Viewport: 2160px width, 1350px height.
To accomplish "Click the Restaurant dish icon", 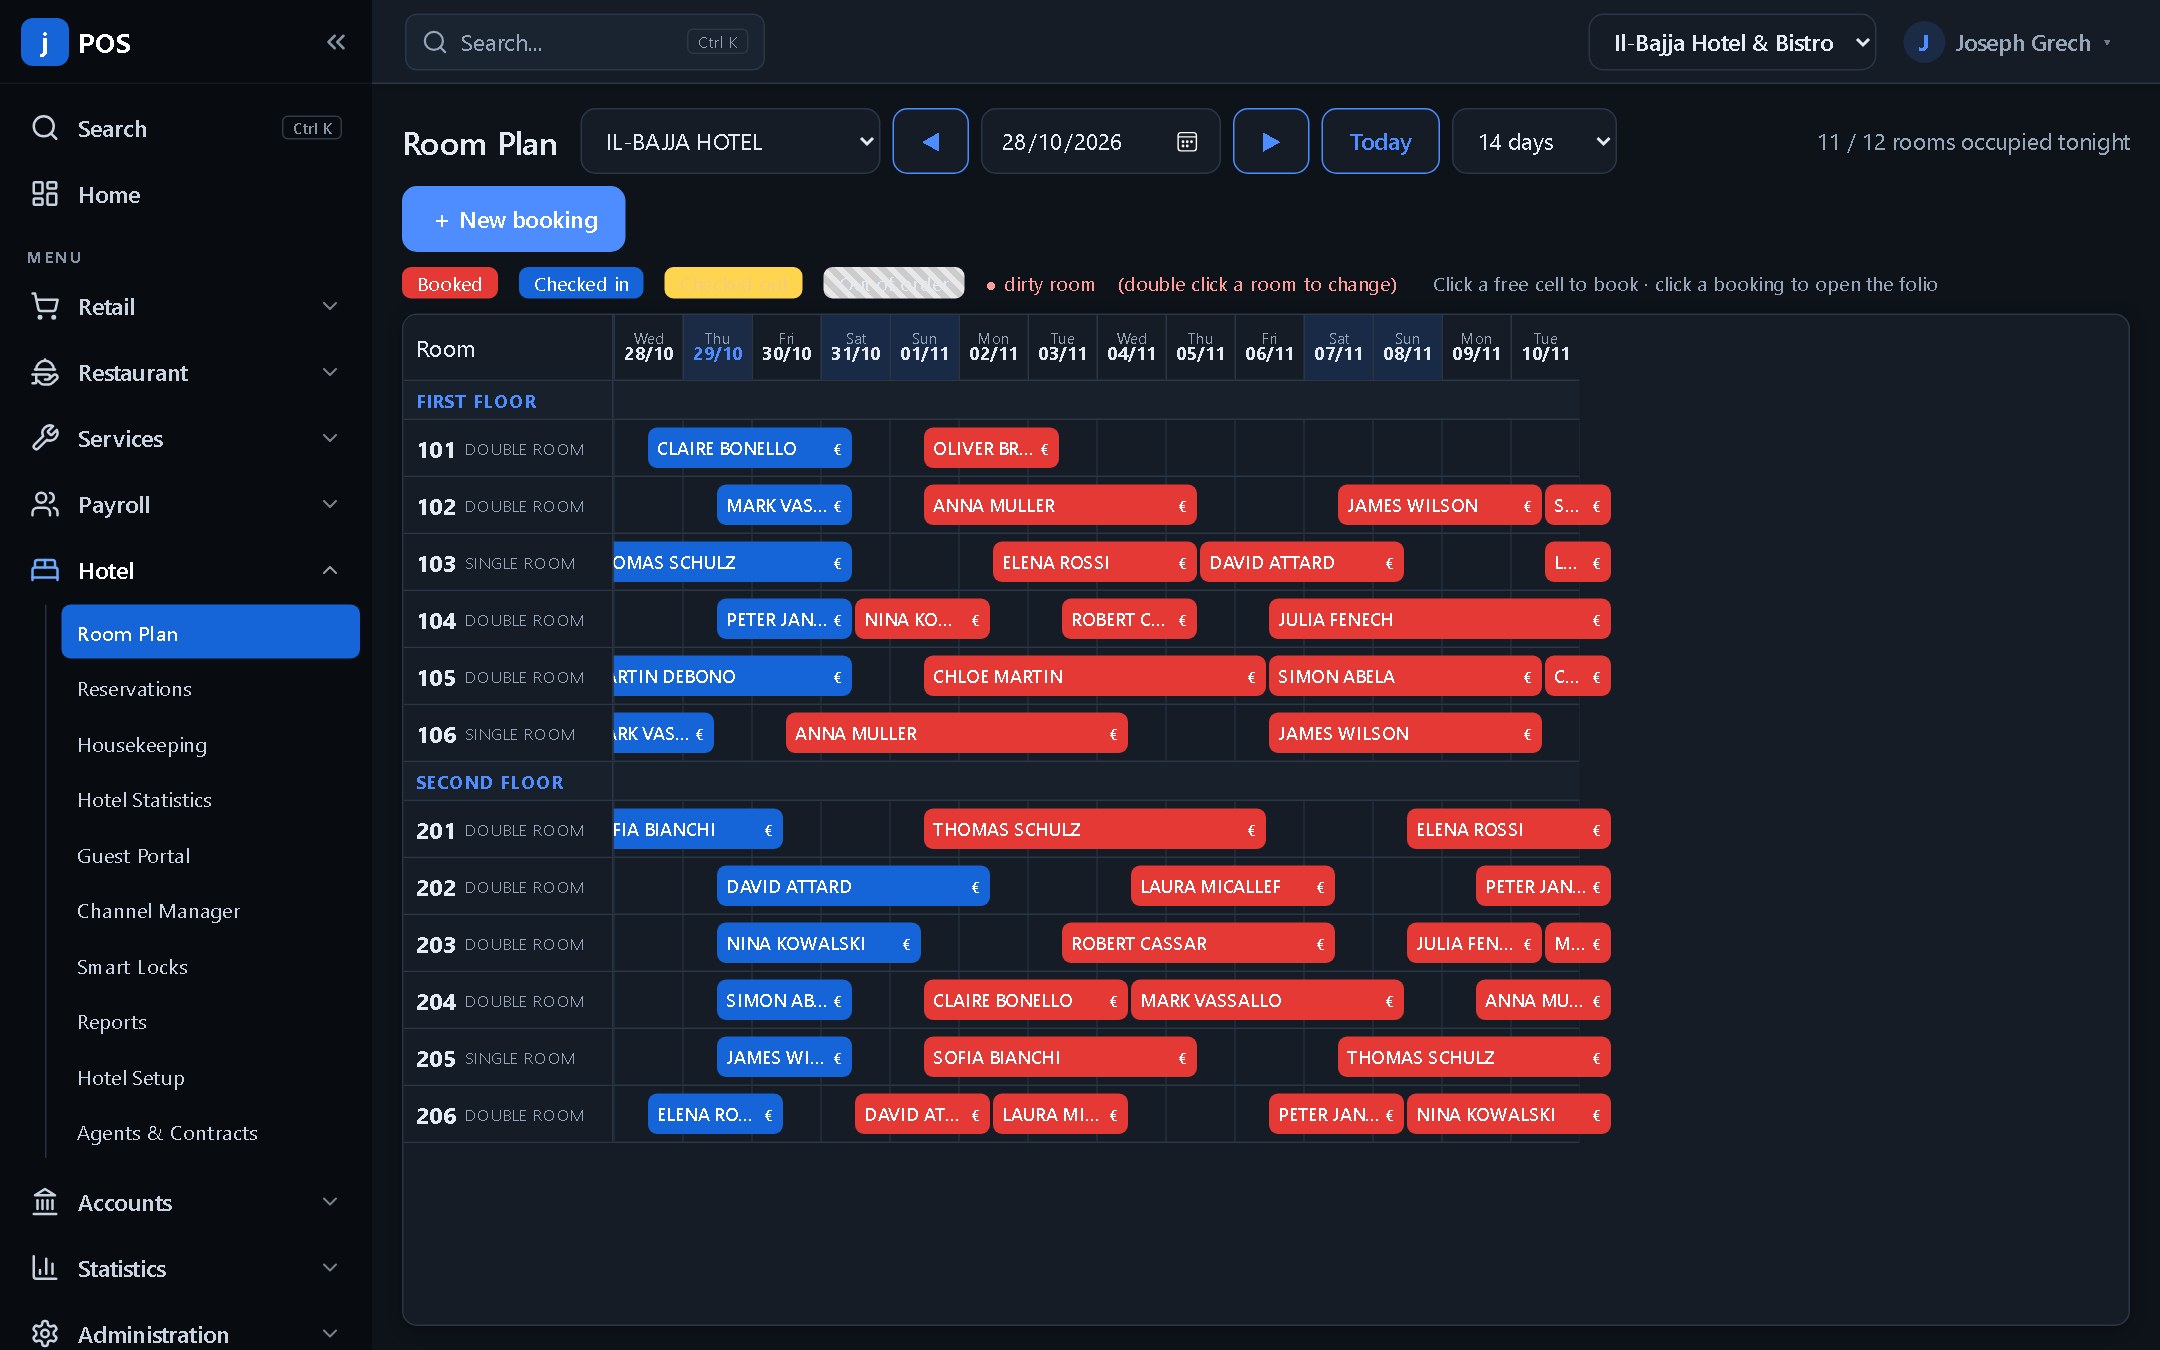I will point(45,372).
